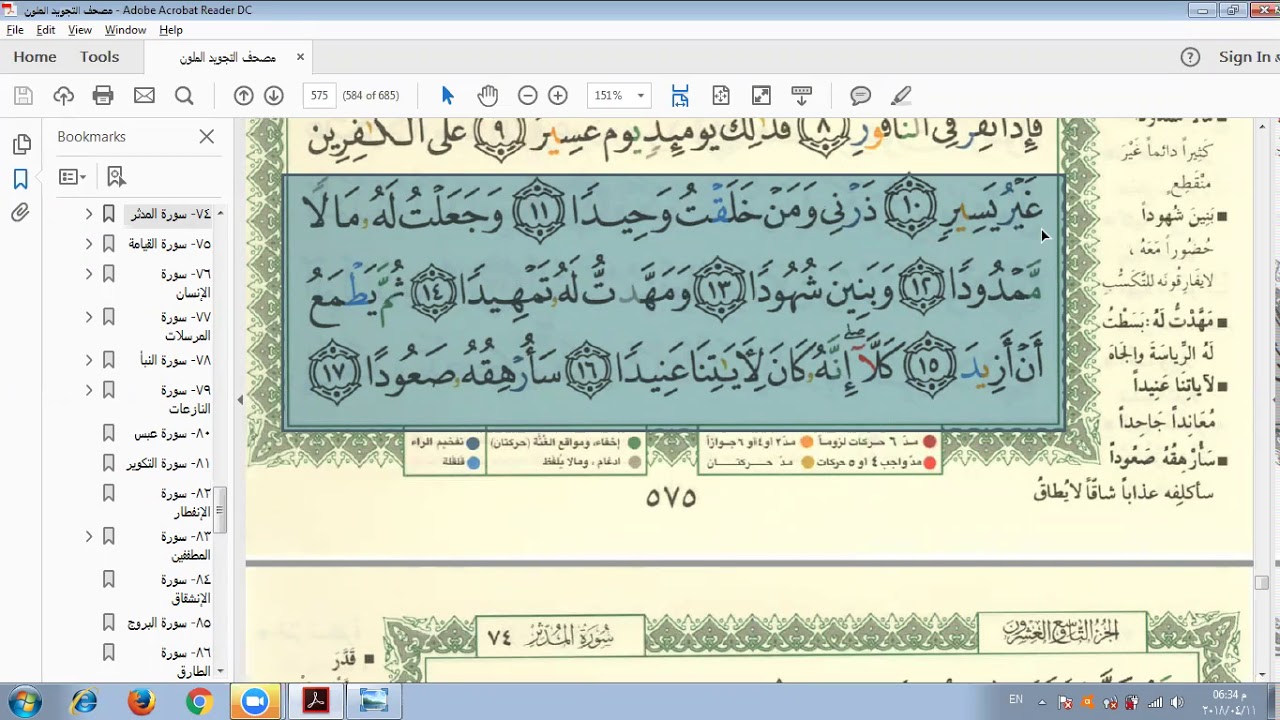
Task: Open the File menu
Action: 15,30
